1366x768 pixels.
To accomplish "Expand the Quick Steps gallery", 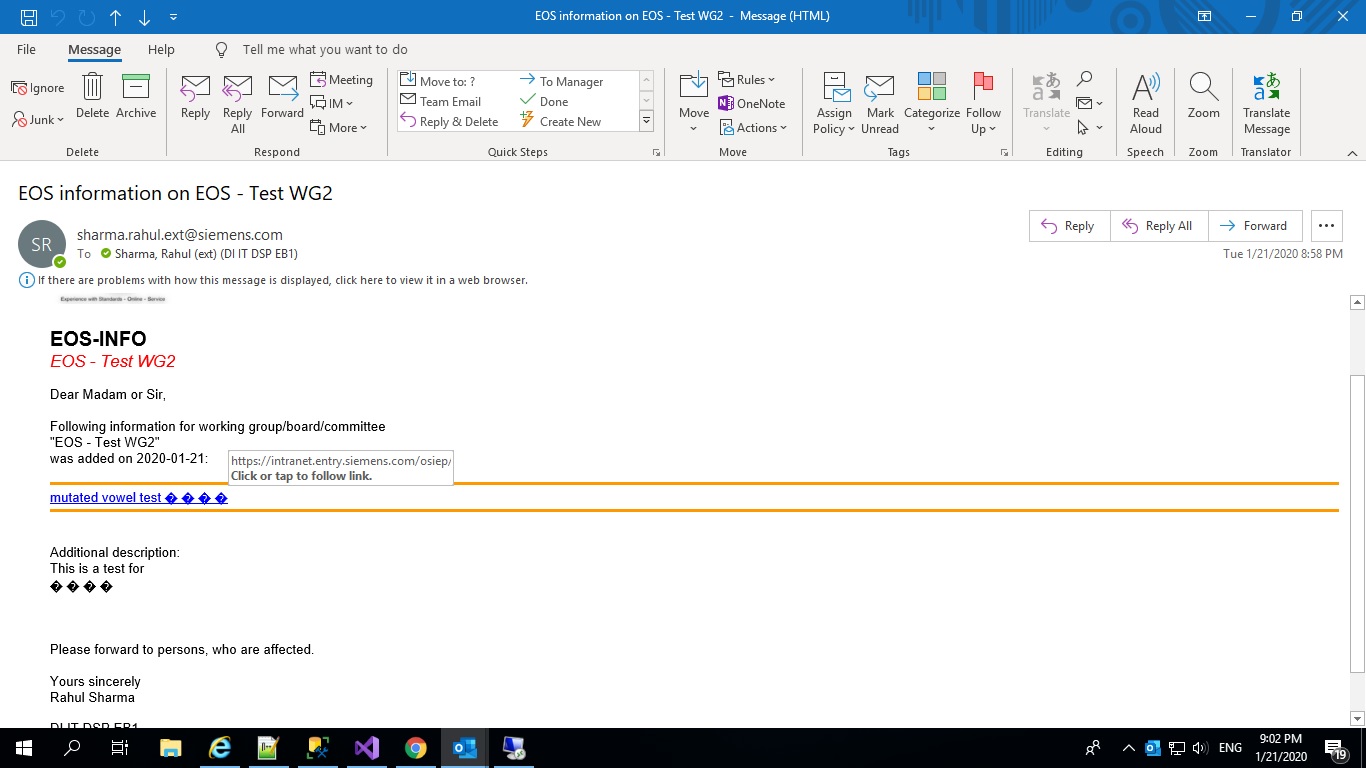I will click(646, 121).
